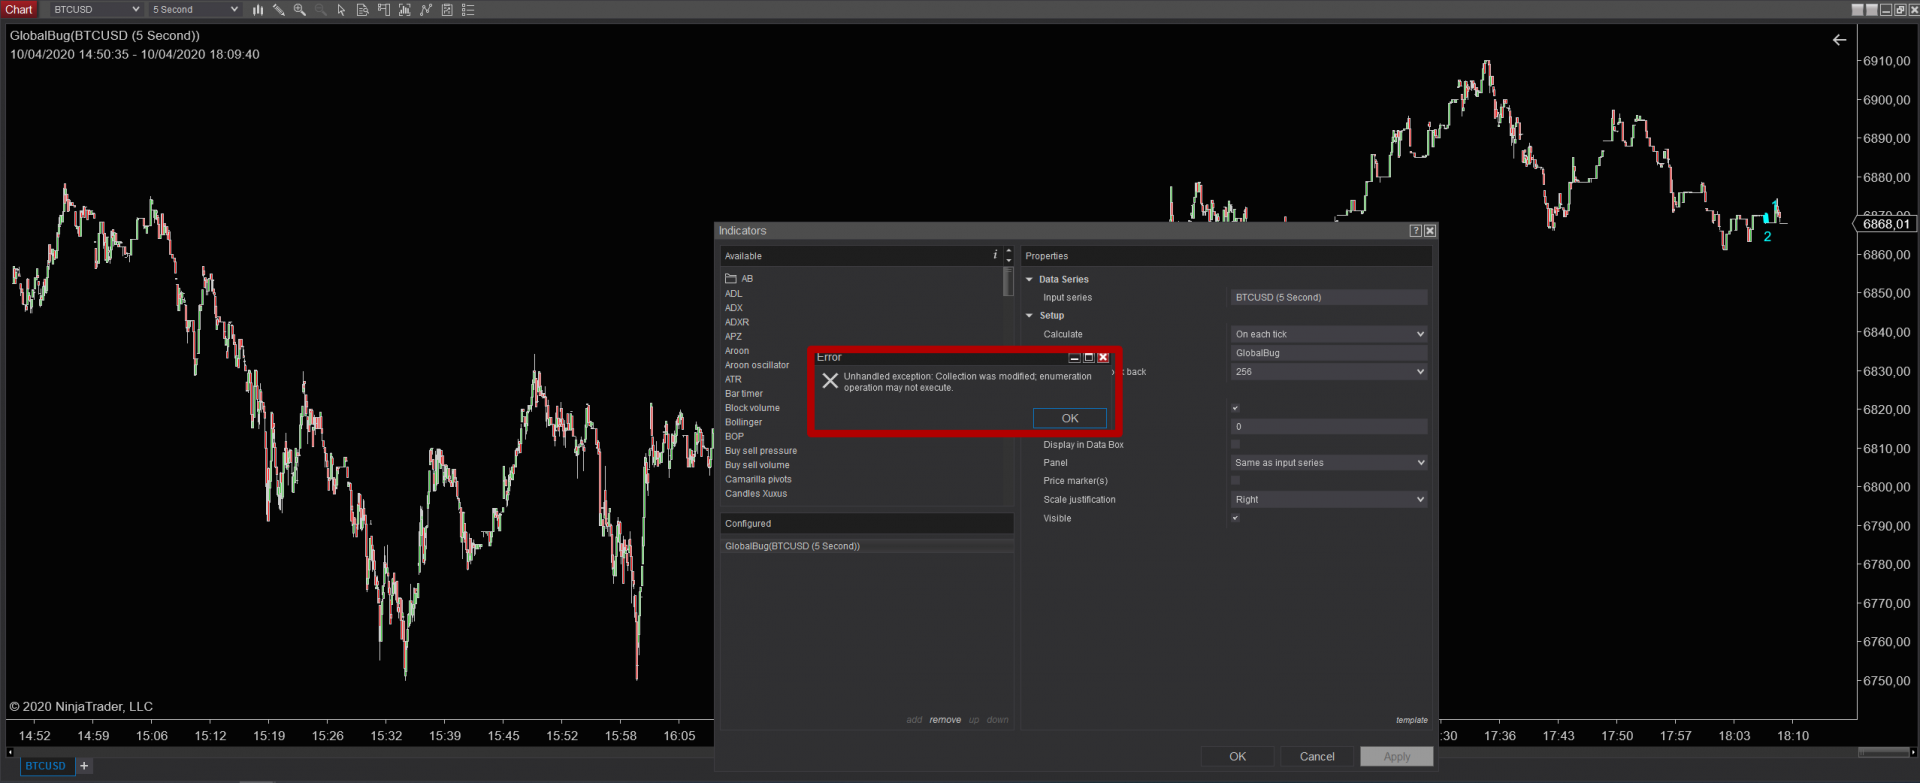The image size is (1920, 783).
Task: Select the BTCUSD chart tab
Action: (x=45, y=766)
